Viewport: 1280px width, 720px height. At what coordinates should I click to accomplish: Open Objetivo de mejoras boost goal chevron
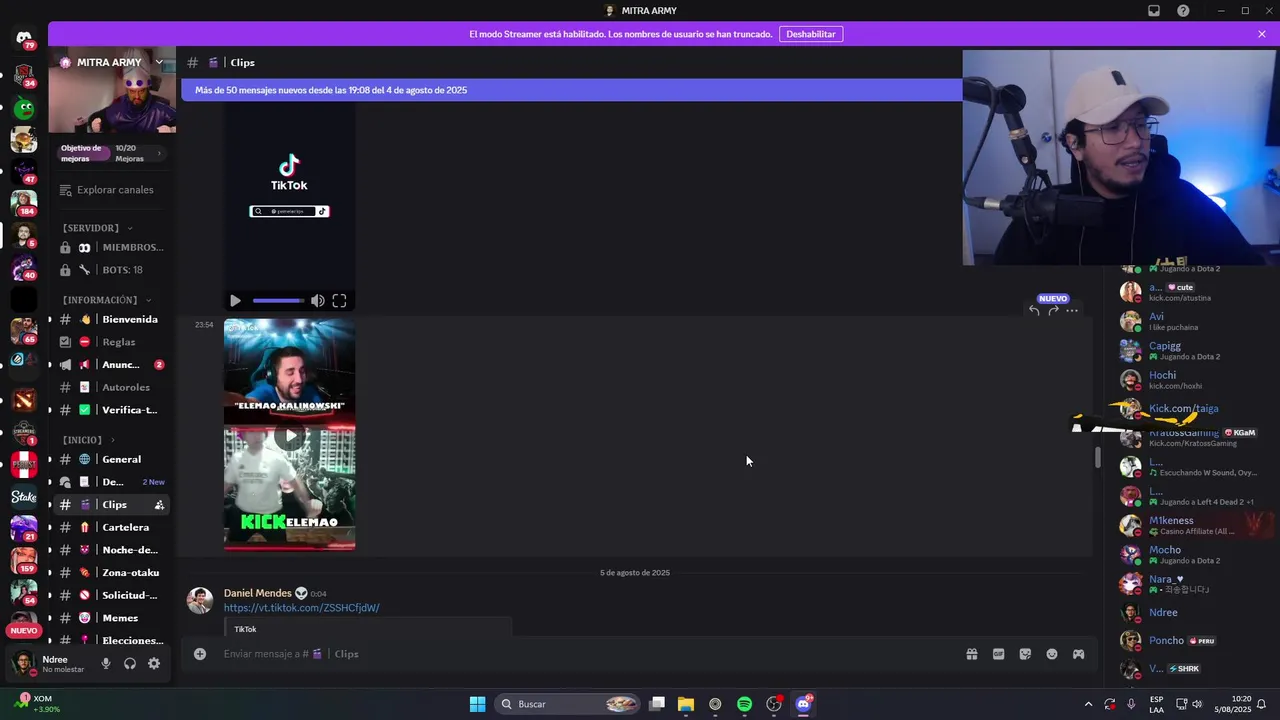click(x=159, y=153)
